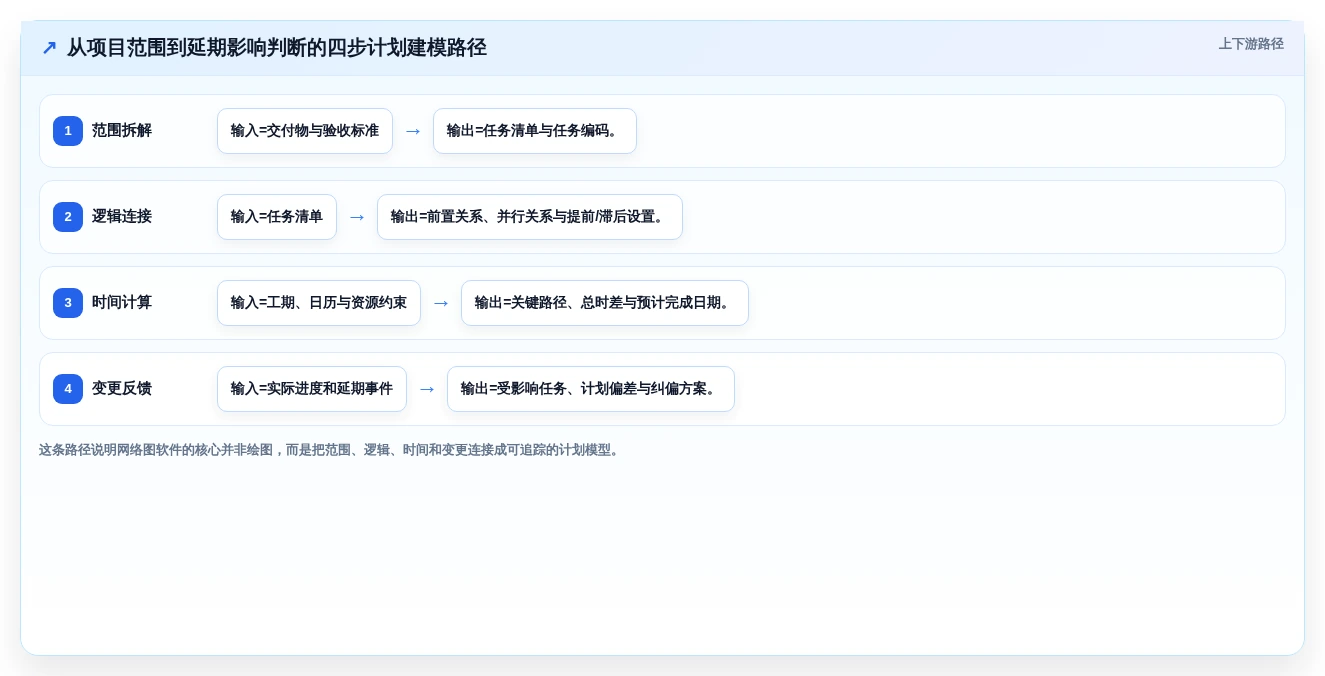Select the 输入=实际进度和延期事件 box
Screen dimensions: 1325x676
[x=312, y=389]
